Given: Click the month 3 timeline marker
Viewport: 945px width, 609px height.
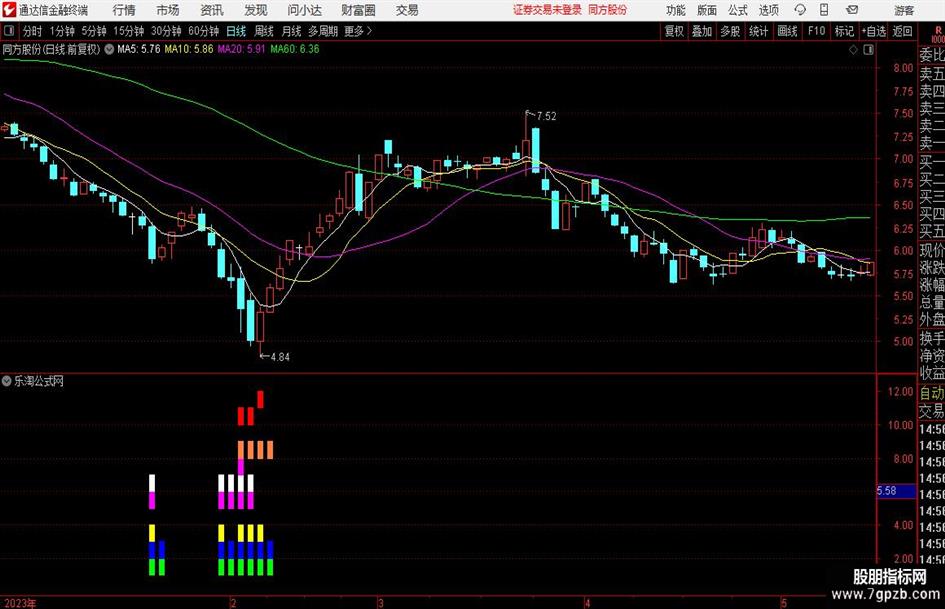Looking at the screenshot, I should pos(381,603).
